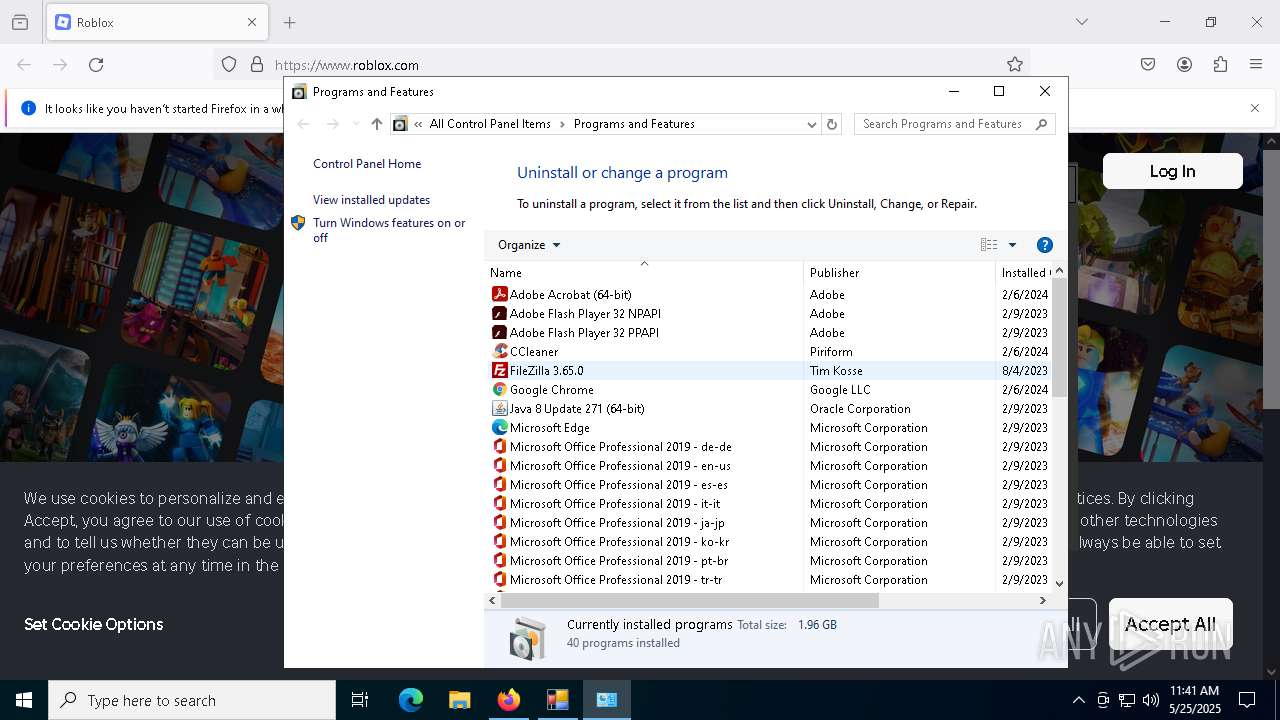The width and height of the screenshot is (1280, 720).
Task: Open File Explorer from the taskbar
Action: [x=459, y=700]
